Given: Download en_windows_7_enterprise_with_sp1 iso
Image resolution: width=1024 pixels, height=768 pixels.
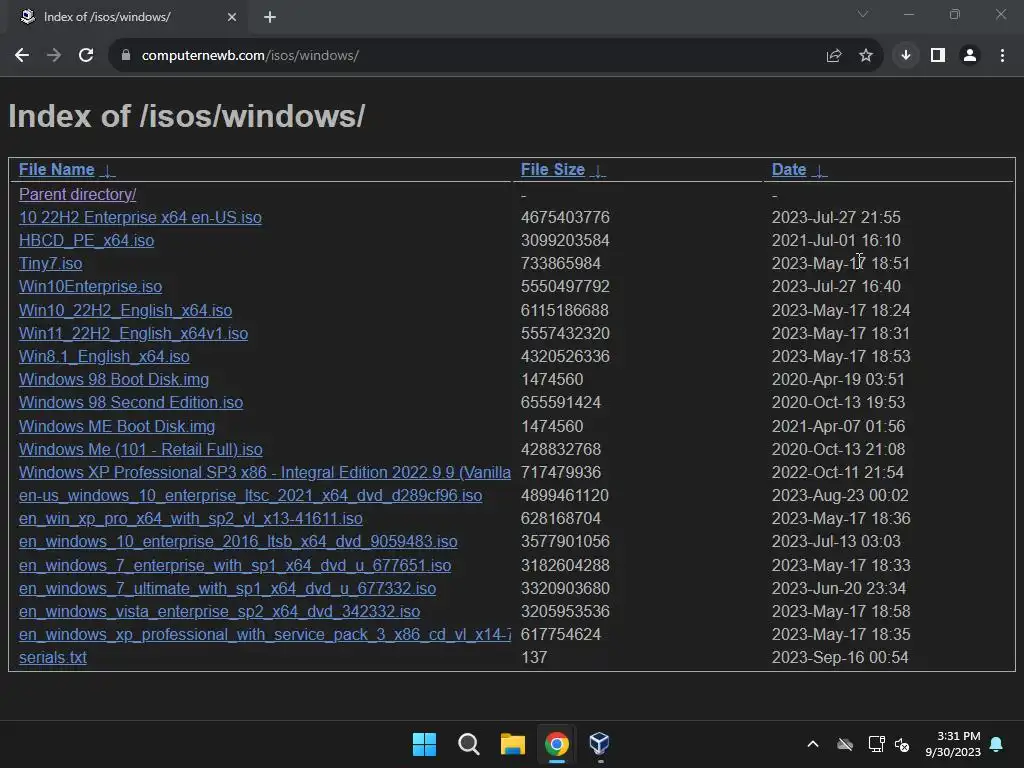Looking at the screenshot, I should [235, 566].
